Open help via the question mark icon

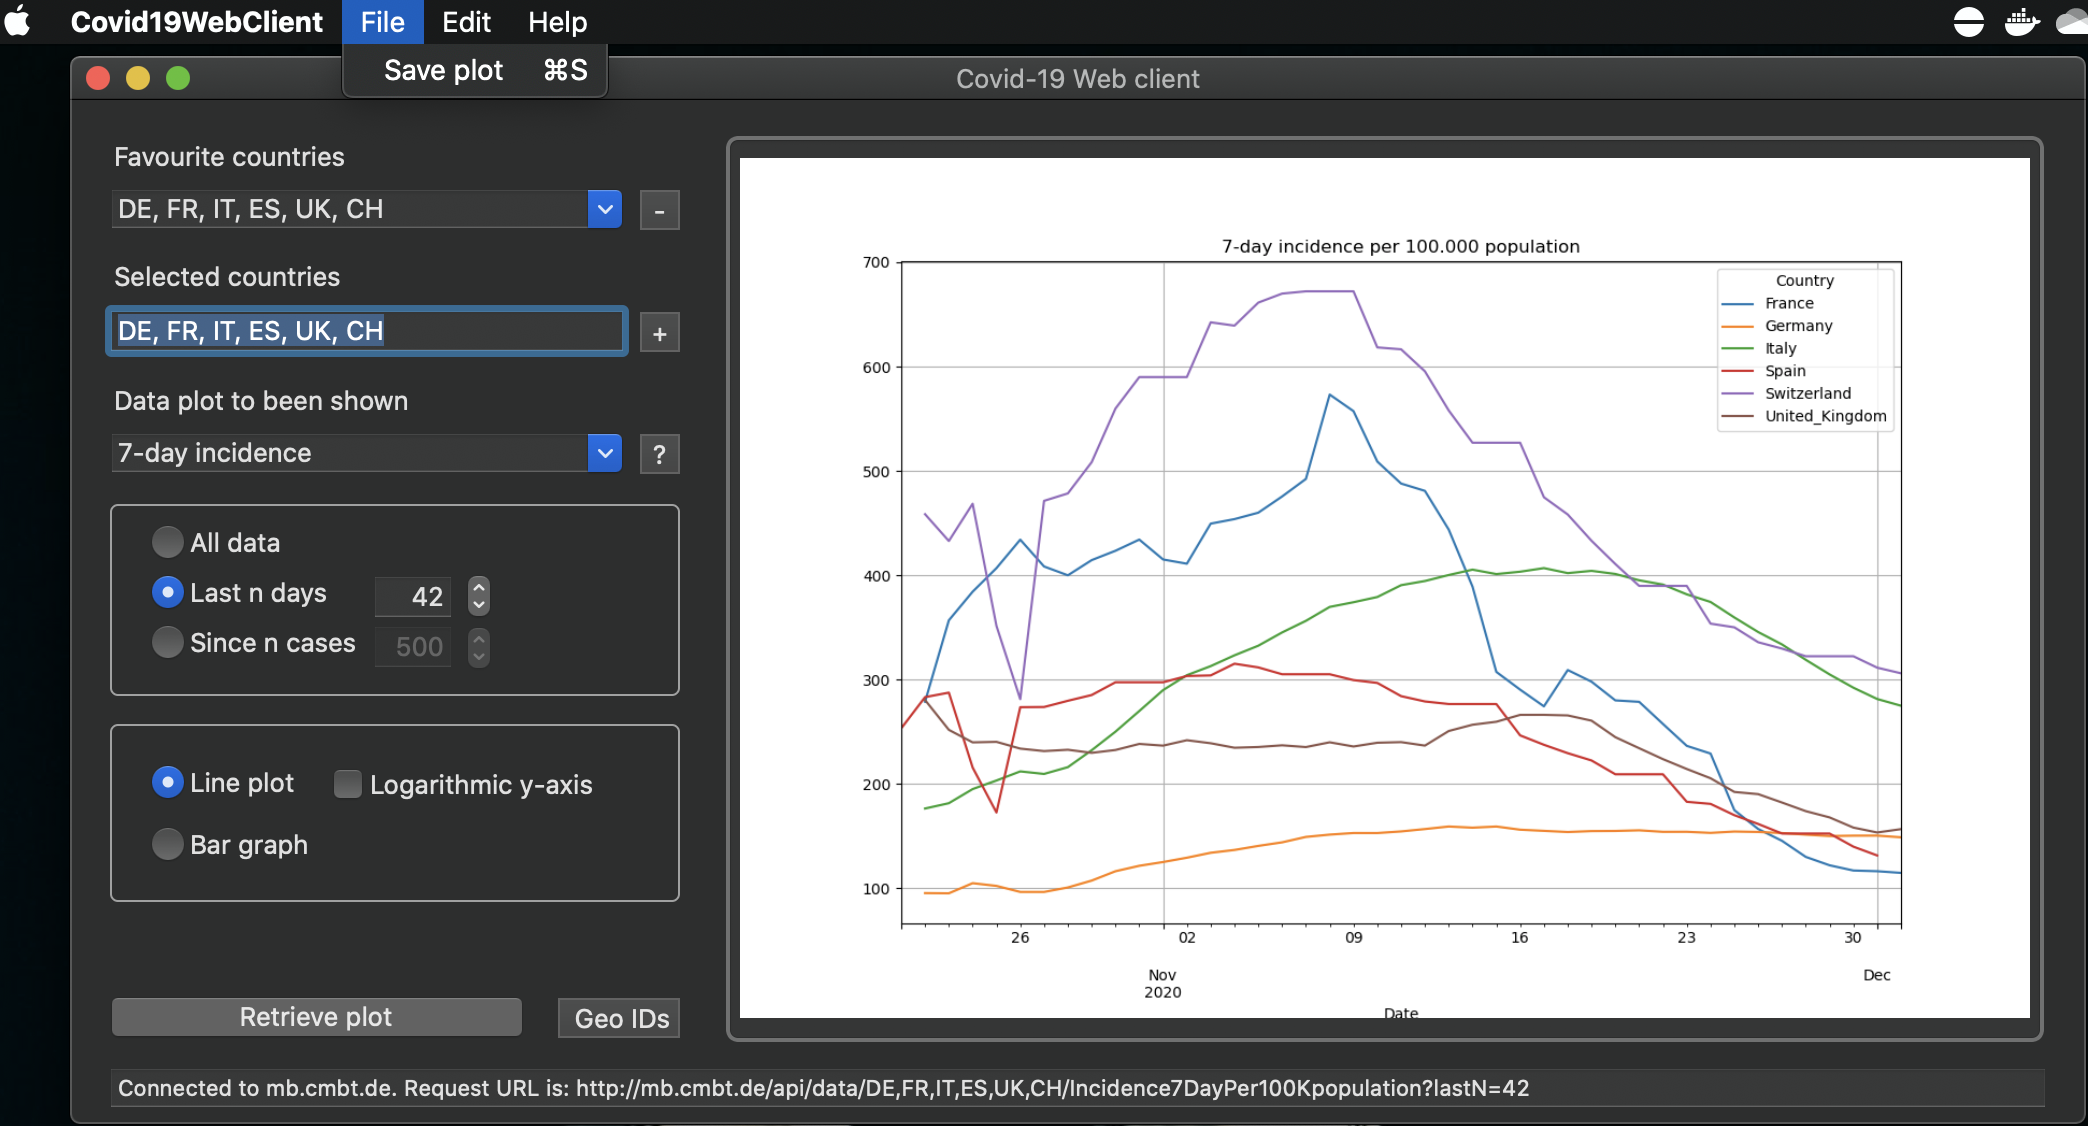coord(659,454)
